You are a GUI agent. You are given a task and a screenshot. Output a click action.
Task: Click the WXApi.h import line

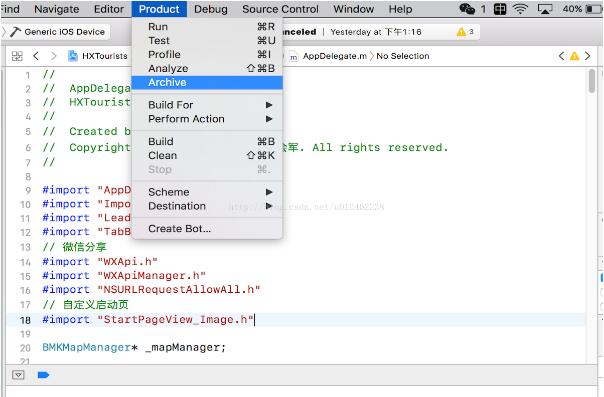(100, 262)
